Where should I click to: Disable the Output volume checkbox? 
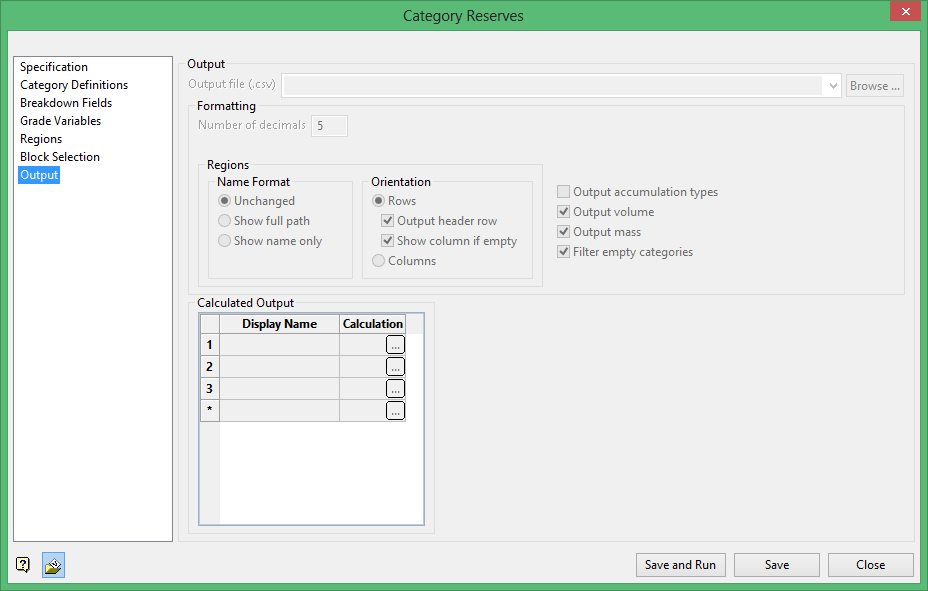click(565, 212)
